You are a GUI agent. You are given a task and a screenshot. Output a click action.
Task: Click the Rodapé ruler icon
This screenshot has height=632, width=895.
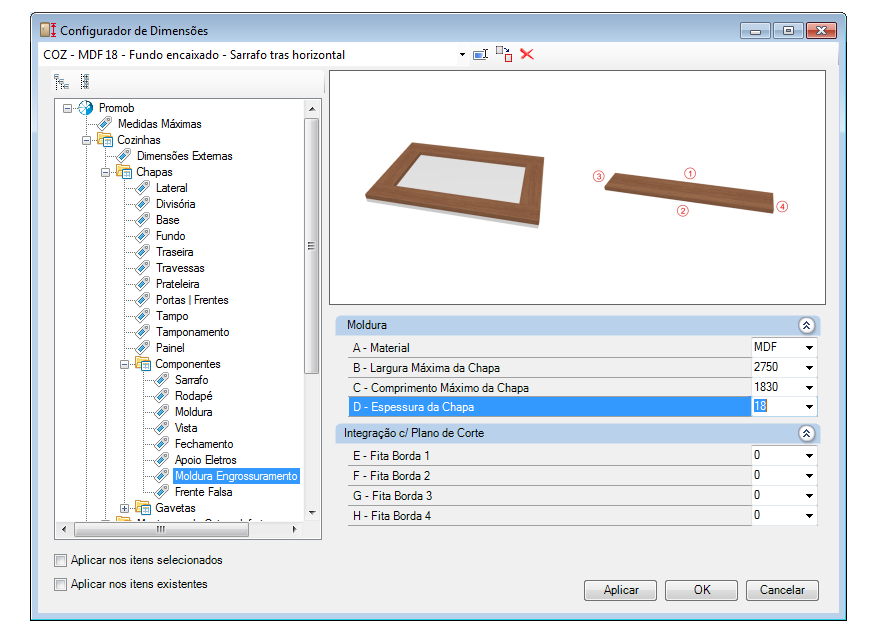click(x=162, y=396)
